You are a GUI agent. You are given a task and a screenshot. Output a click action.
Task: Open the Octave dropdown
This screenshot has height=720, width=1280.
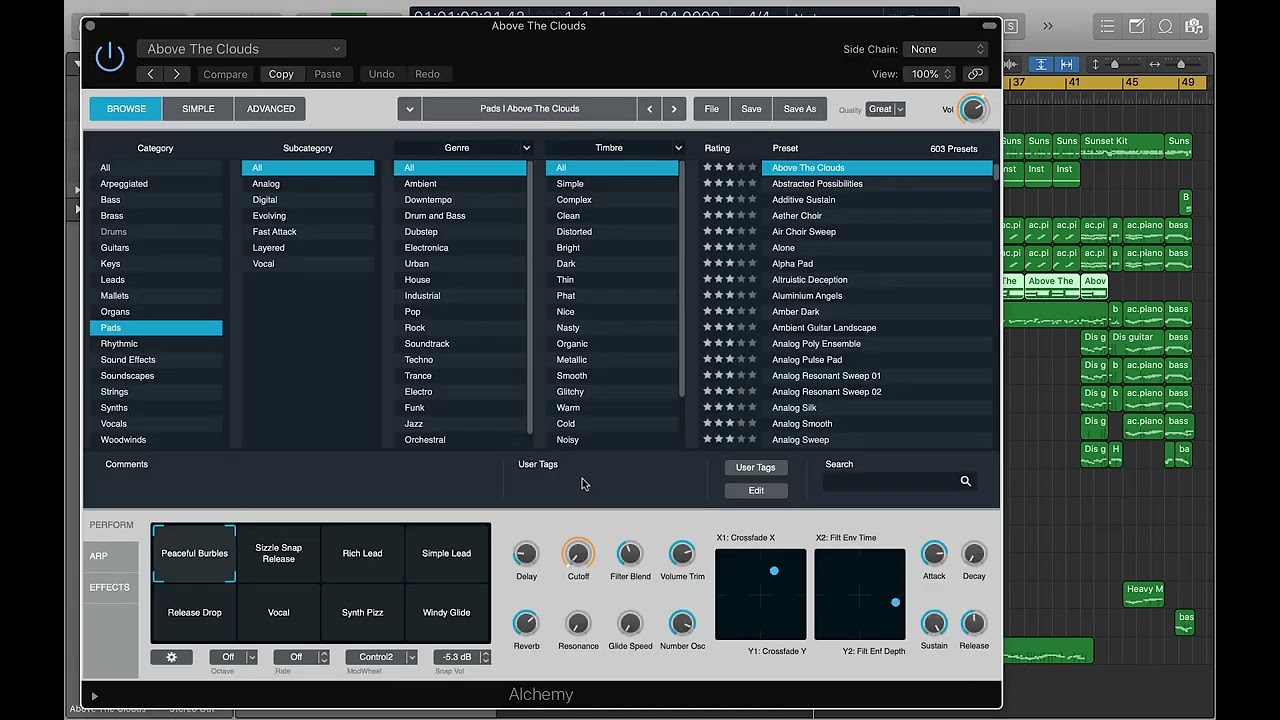233,657
